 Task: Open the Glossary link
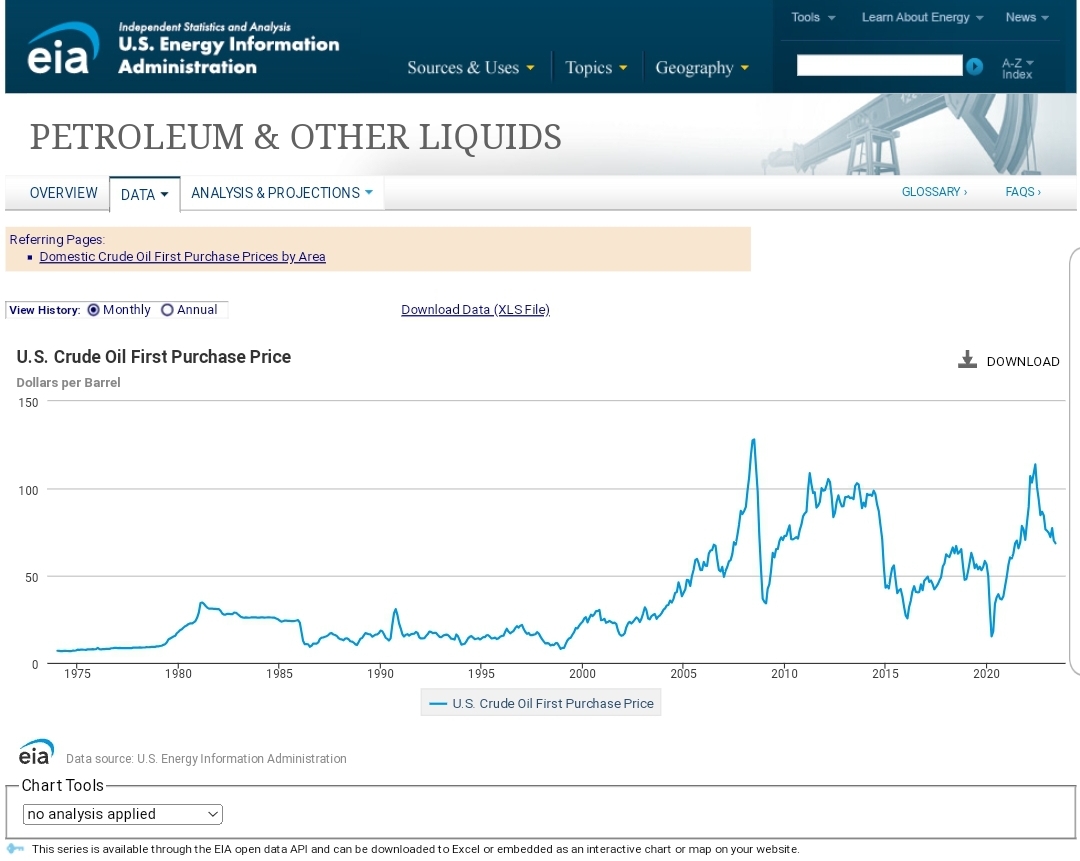[x=934, y=192]
